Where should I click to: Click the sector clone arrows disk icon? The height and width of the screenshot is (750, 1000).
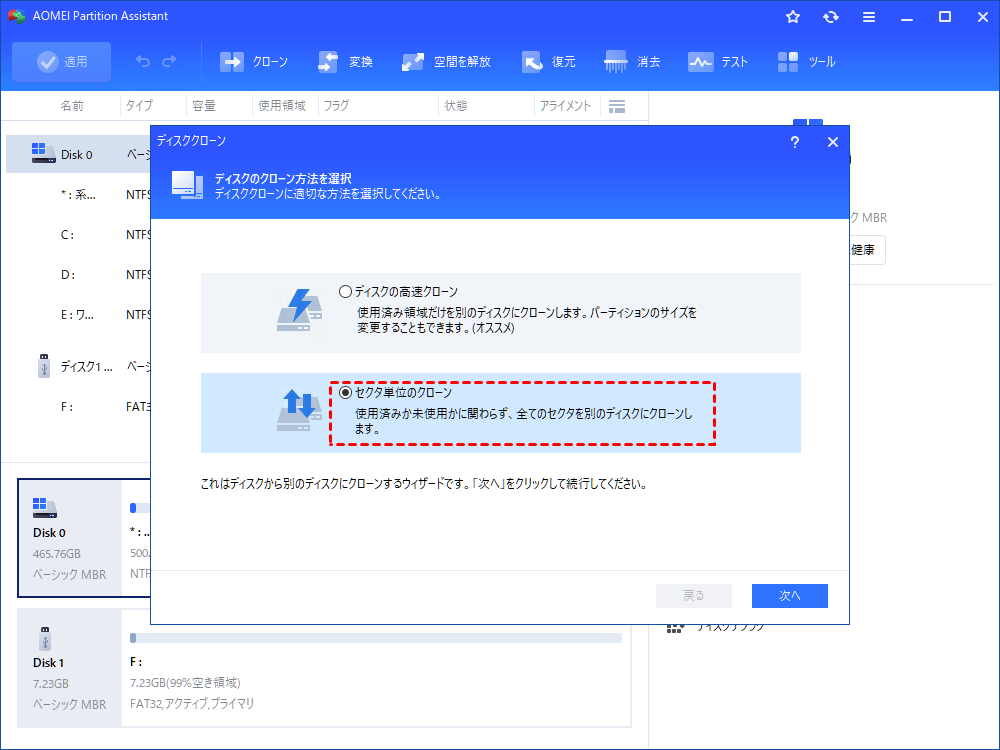(x=299, y=410)
